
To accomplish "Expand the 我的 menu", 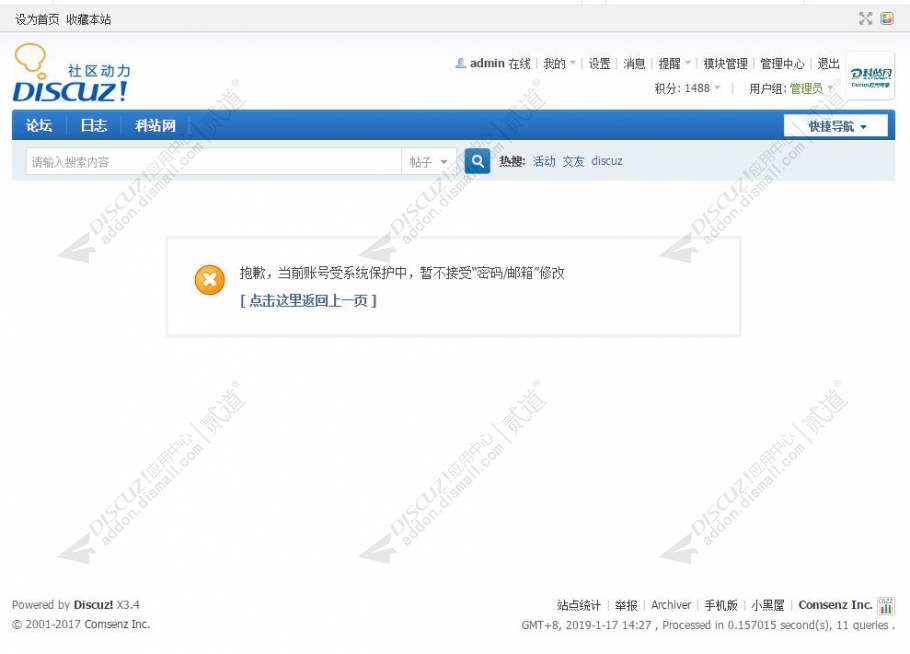I will (559, 63).
